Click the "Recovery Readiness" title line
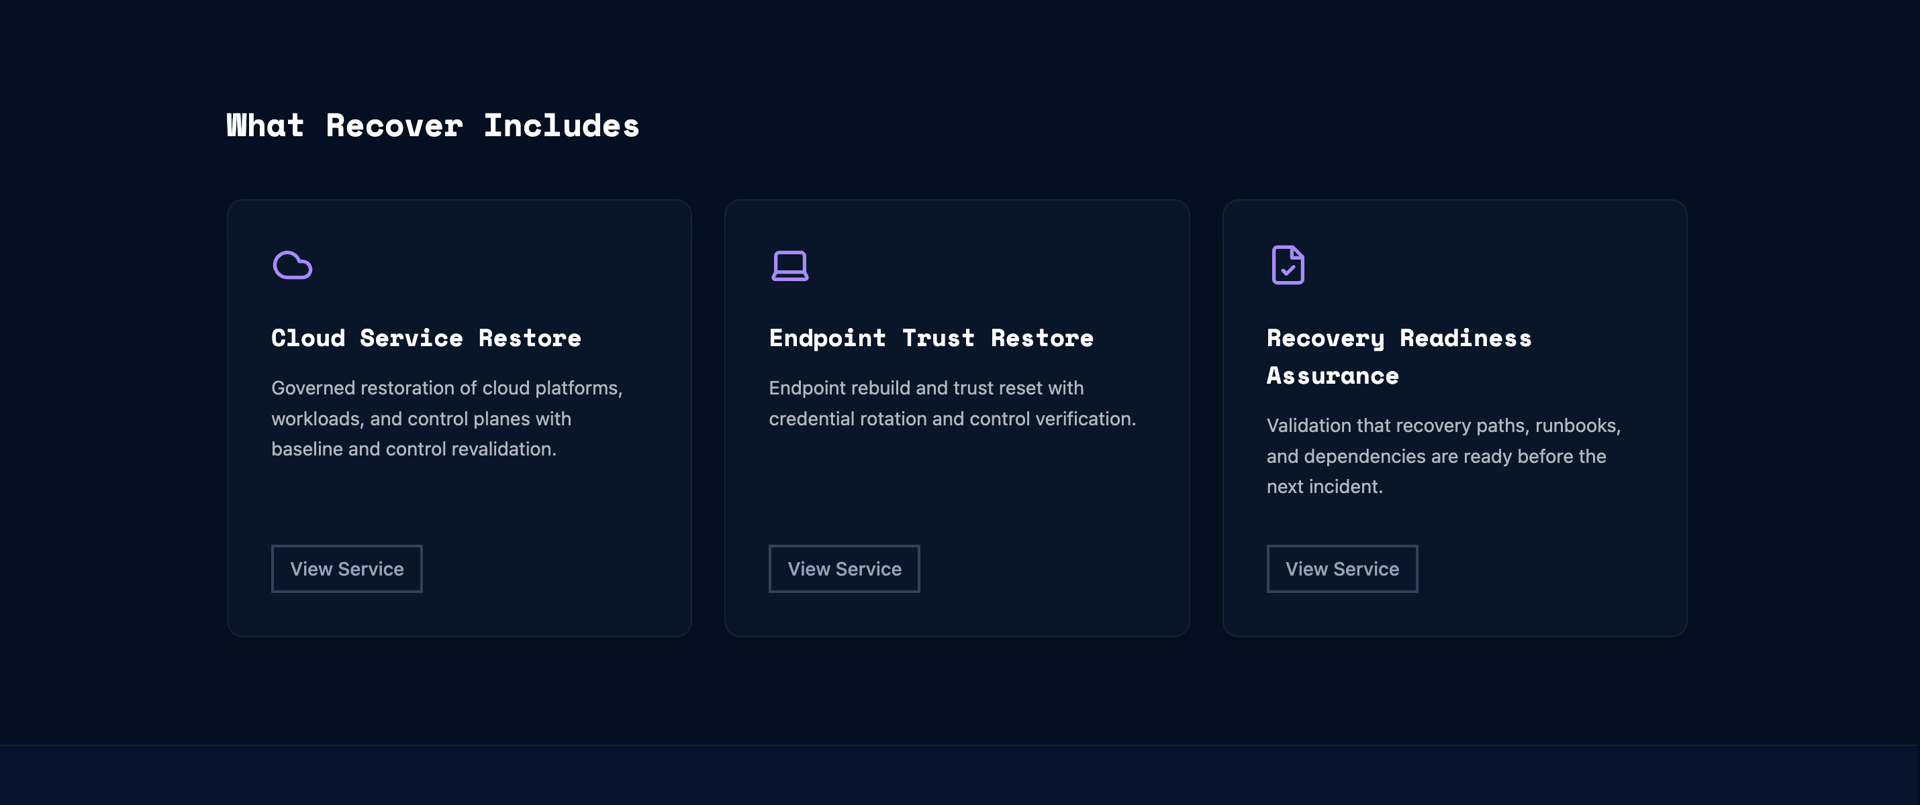This screenshot has width=1920, height=805. 1398,338
